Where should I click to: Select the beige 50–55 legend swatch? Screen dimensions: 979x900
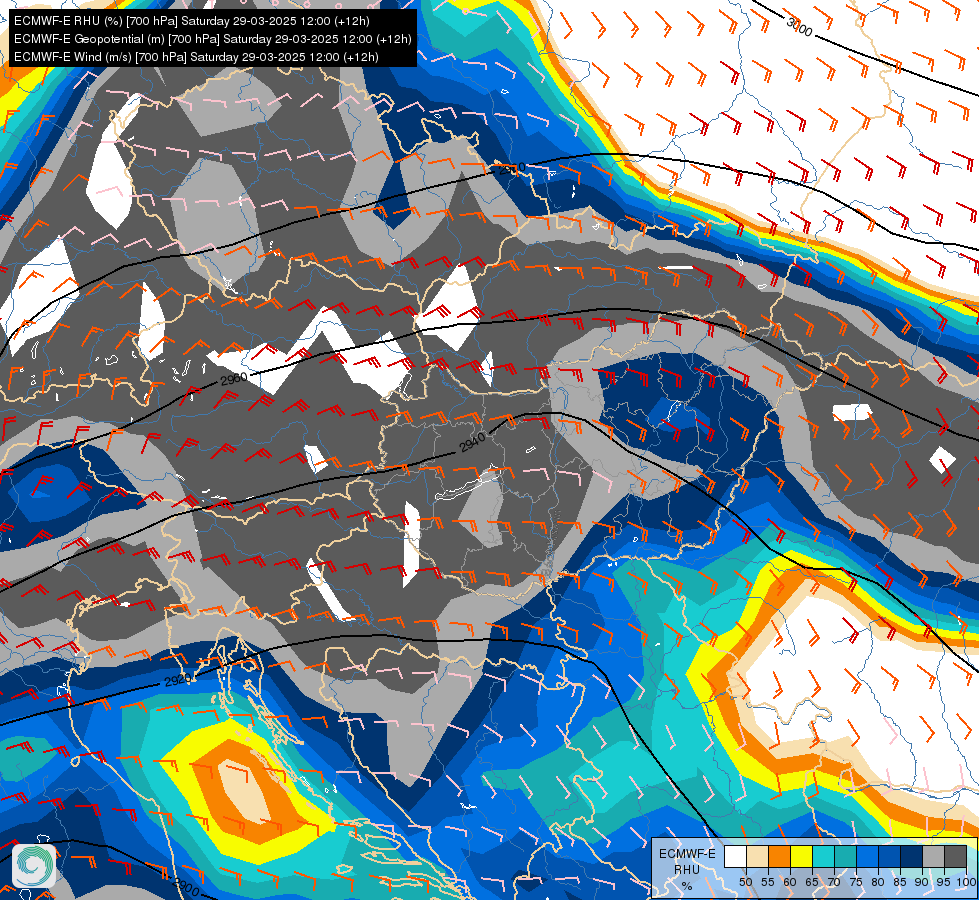pyautogui.click(x=757, y=856)
